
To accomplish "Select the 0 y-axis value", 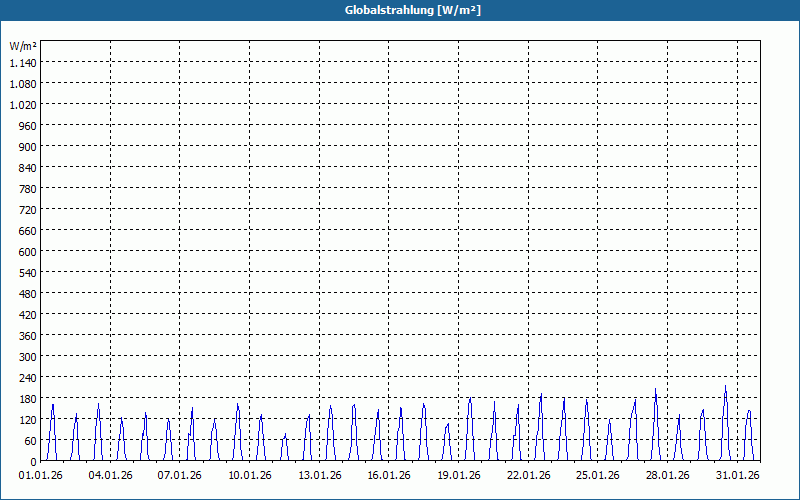I will click(34, 462).
